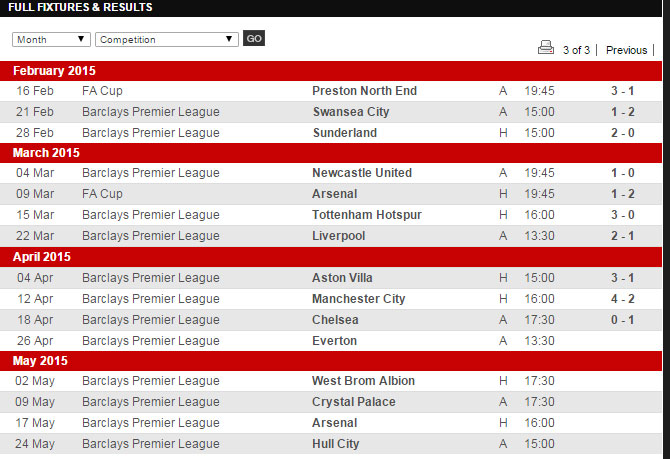The image size is (670, 459).
Task: Open the Everton fixture on 26 Apr
Action: coord(334,341)
